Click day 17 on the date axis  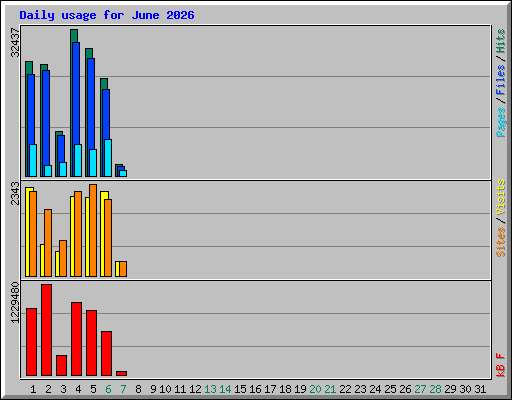(270, 389)
